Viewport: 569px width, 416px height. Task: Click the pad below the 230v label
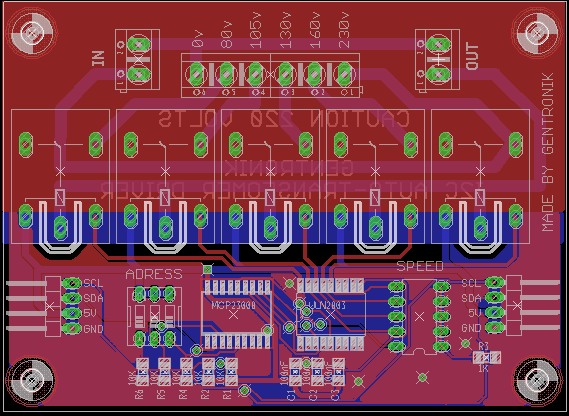344,74
